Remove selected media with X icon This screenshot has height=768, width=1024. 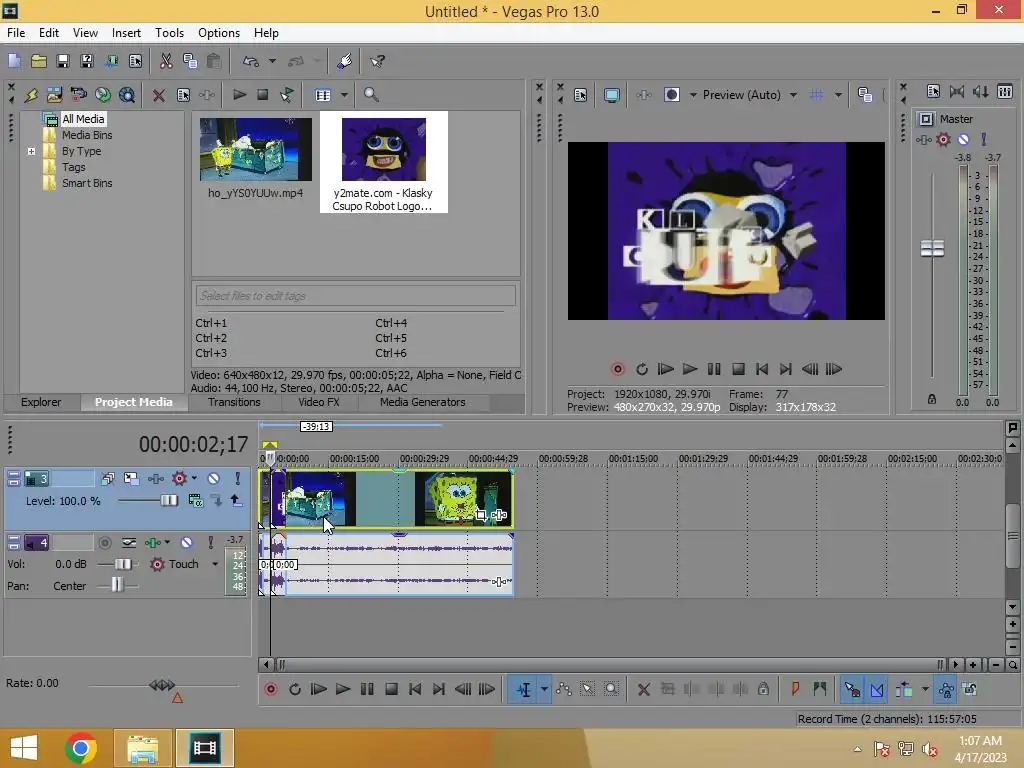(x=158, y=95)
